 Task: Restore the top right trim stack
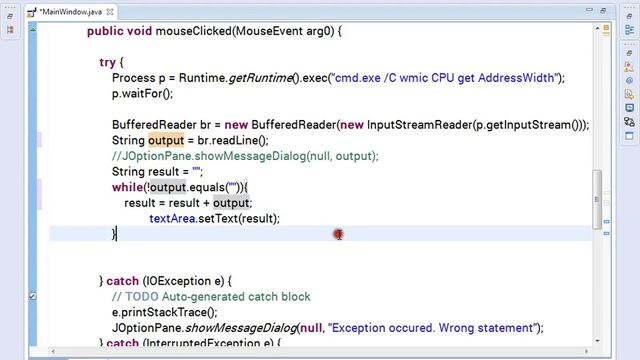[629, 16]
